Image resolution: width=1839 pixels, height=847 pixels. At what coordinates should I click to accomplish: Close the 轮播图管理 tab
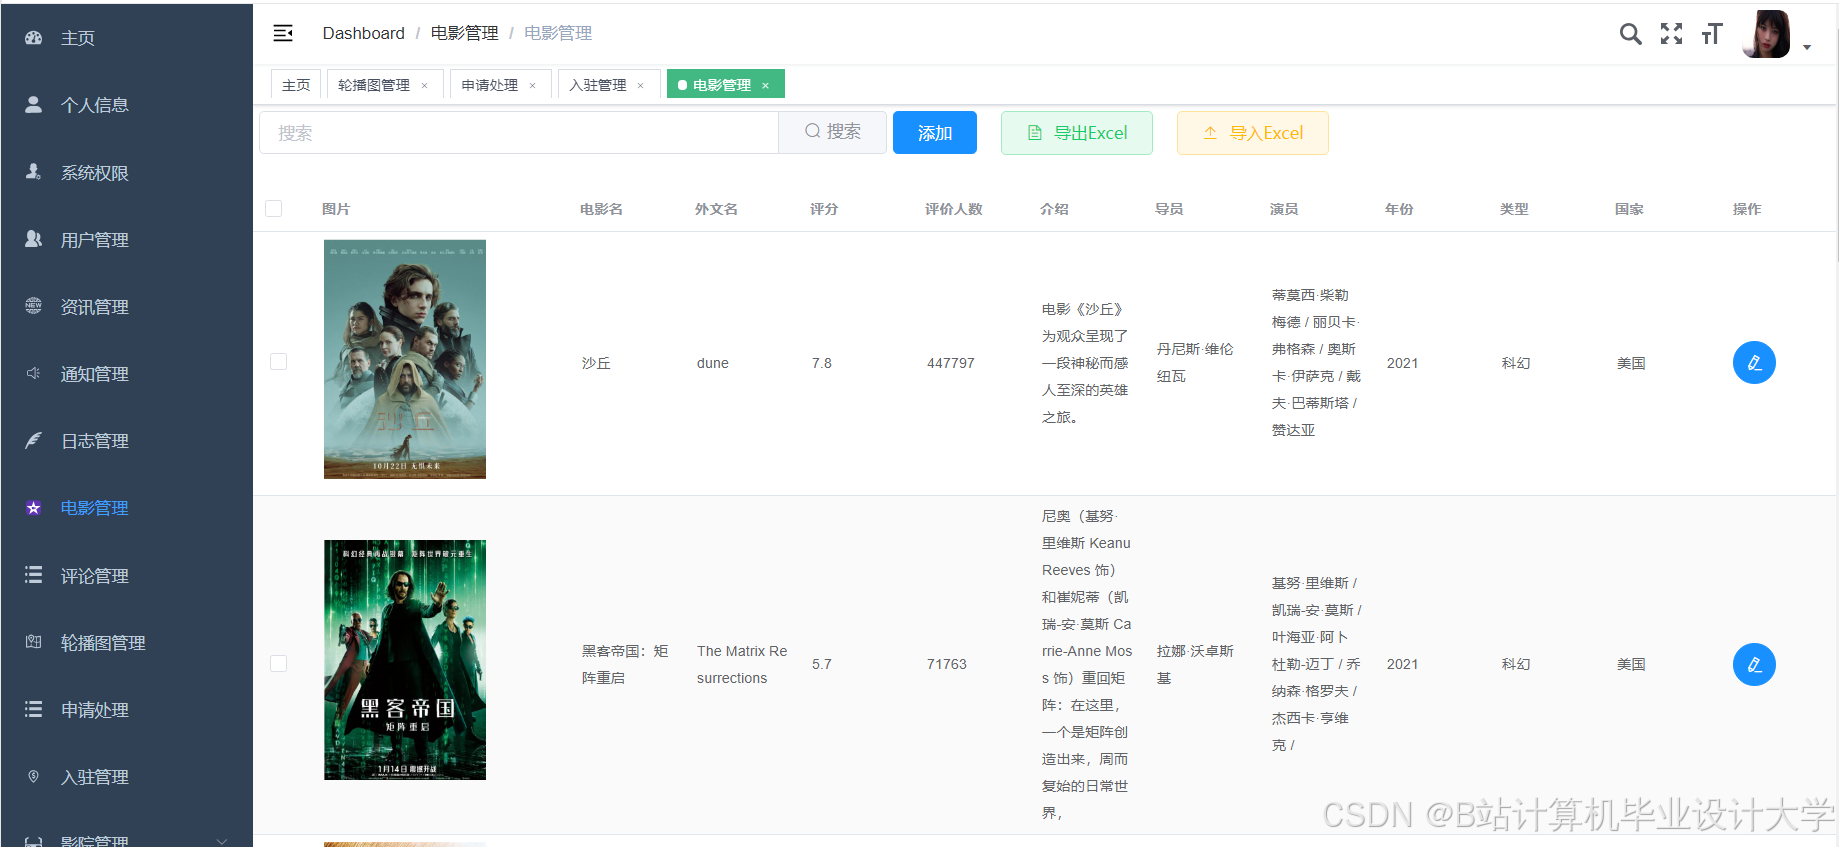point(424,86)
